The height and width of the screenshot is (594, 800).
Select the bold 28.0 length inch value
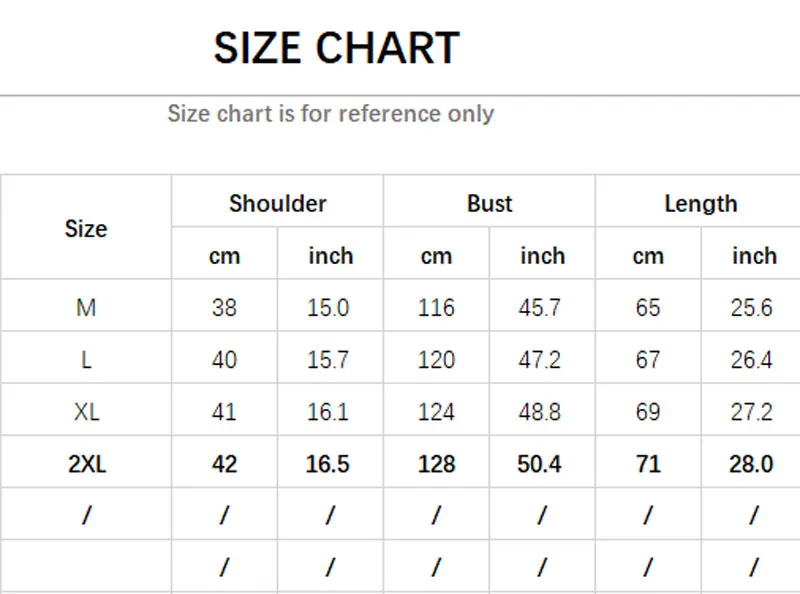click(751, 463)
